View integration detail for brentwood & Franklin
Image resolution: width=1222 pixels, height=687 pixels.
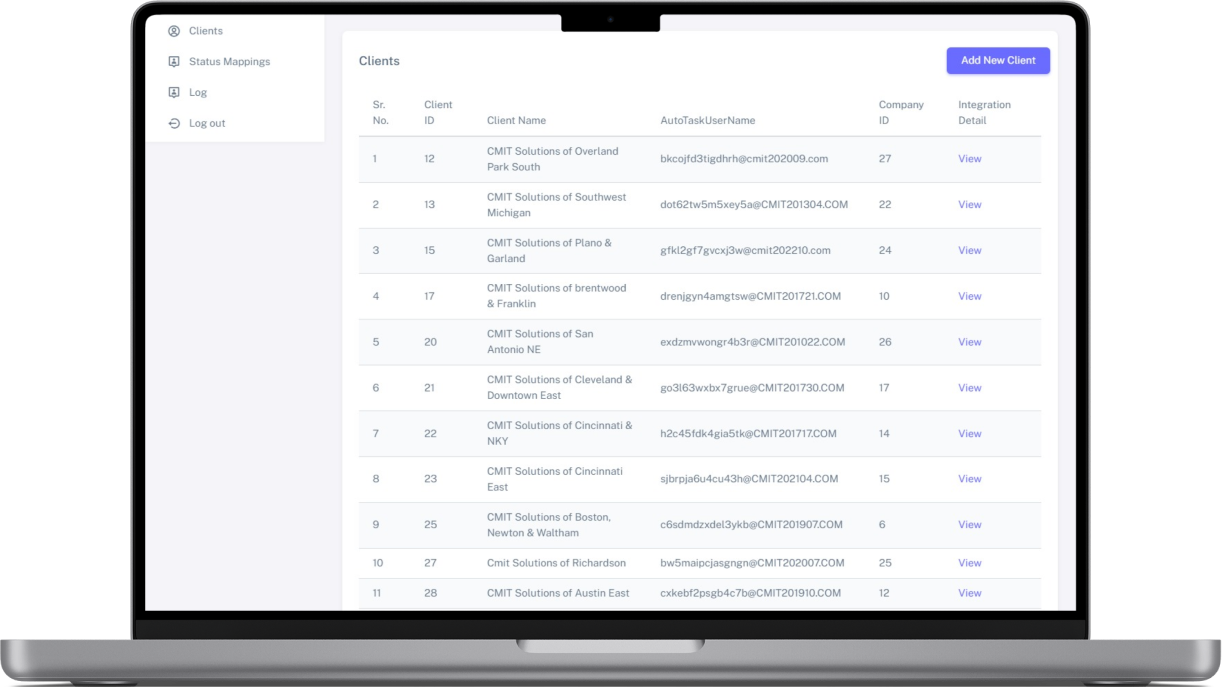970,296
